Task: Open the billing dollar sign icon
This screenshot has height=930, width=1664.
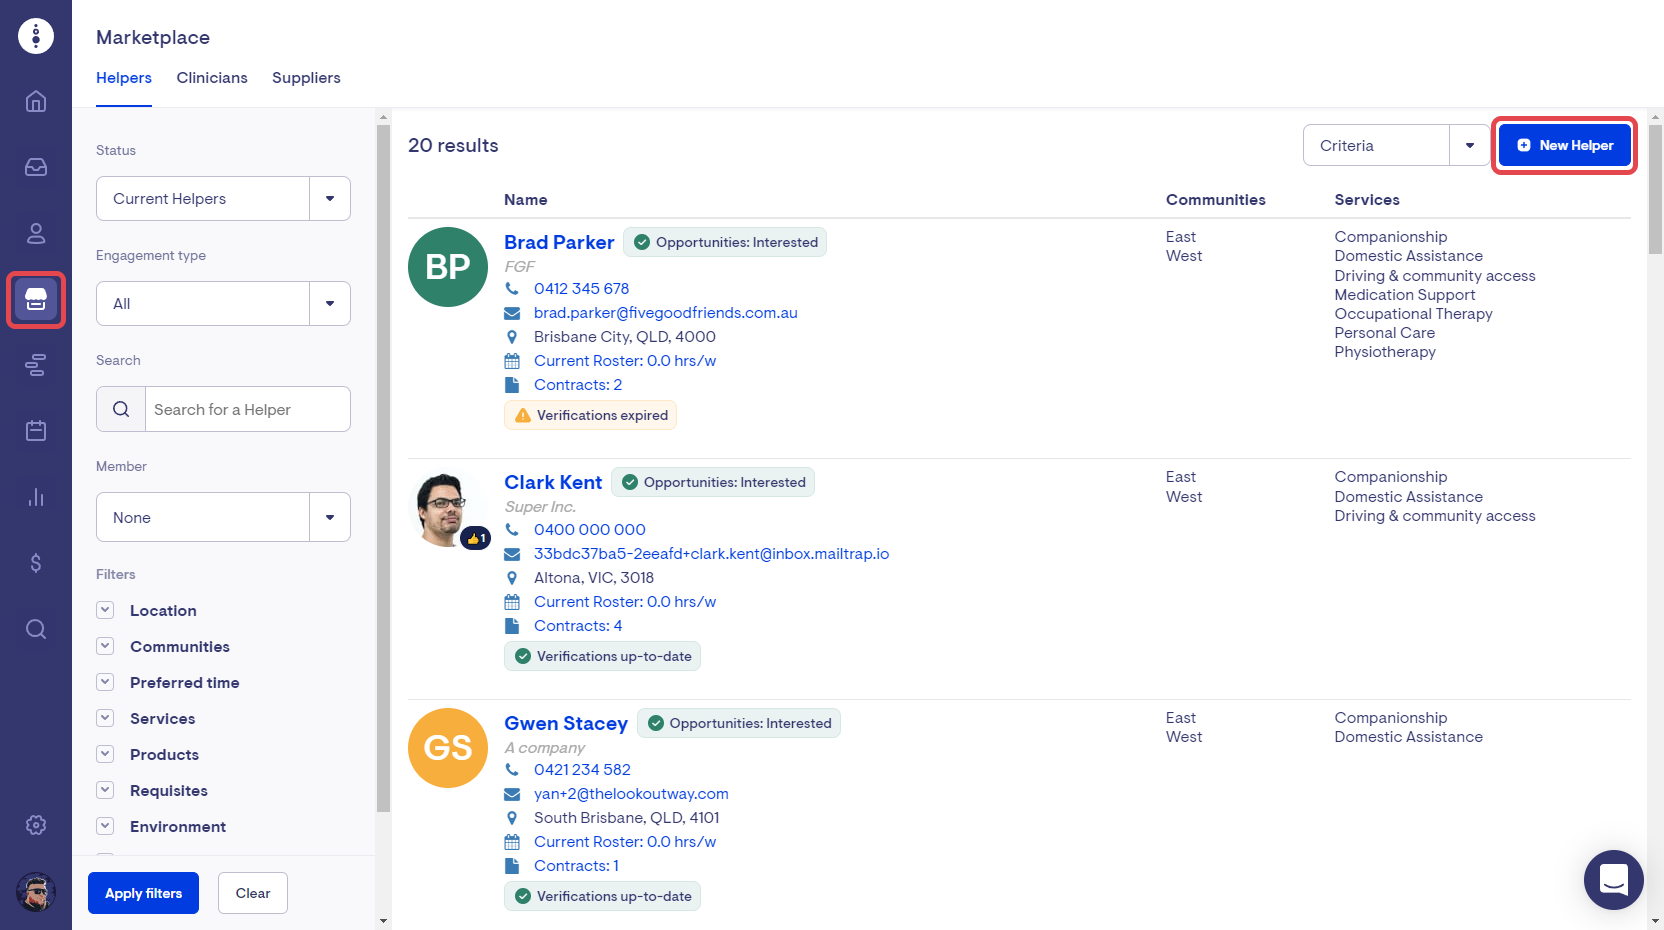Action: [x=36, y=563]
